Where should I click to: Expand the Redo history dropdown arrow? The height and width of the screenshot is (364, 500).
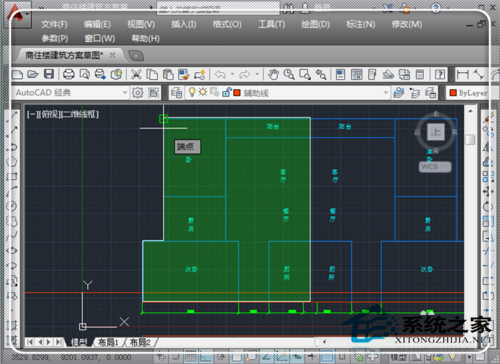point(257,74)
